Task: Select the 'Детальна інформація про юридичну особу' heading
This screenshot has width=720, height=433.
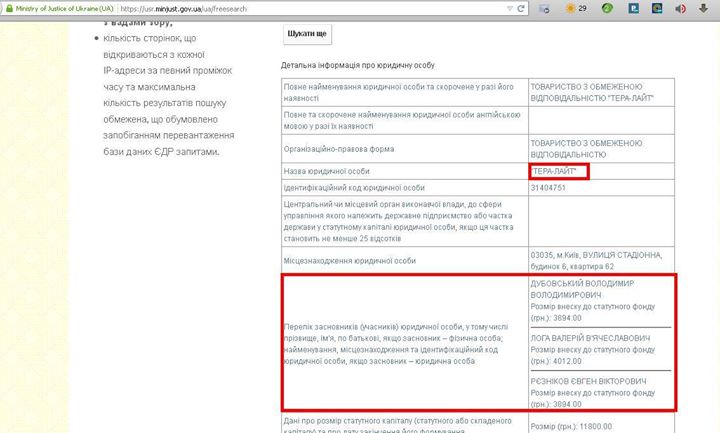Action: coord(358,65)
